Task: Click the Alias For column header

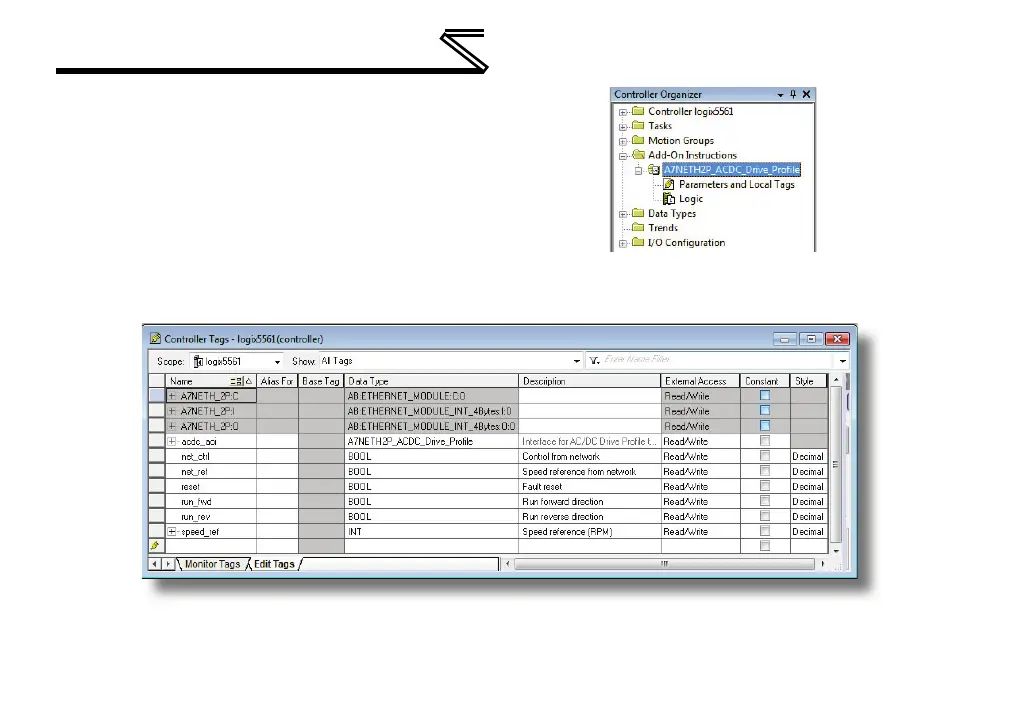Action: (x=277, y=381)
